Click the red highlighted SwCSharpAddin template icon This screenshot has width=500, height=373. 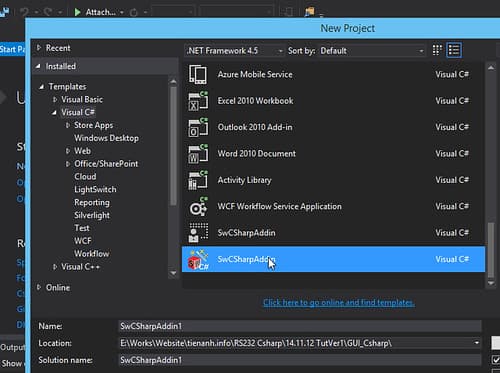pyautogui.click(x=198, y=259)
